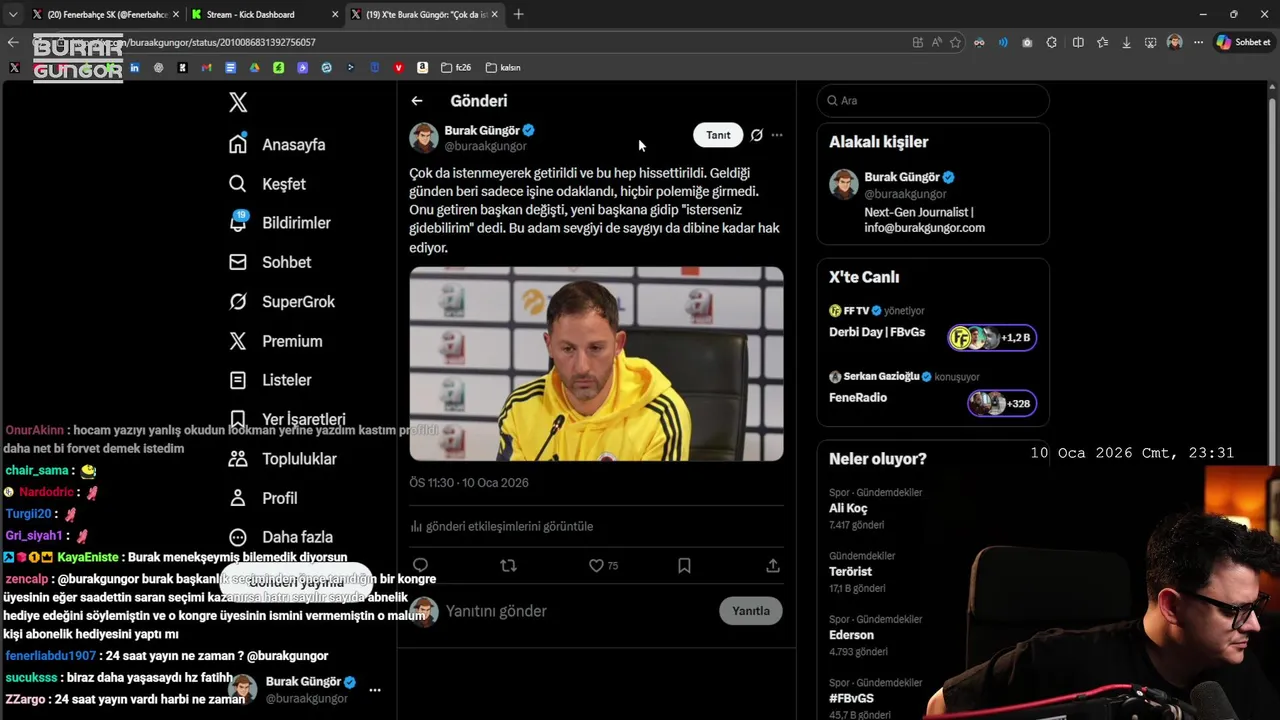Go back with the Gönderi arrow
Image resolution: width=1280 pixels, height=720 pixels.
[x=417, y=101]
